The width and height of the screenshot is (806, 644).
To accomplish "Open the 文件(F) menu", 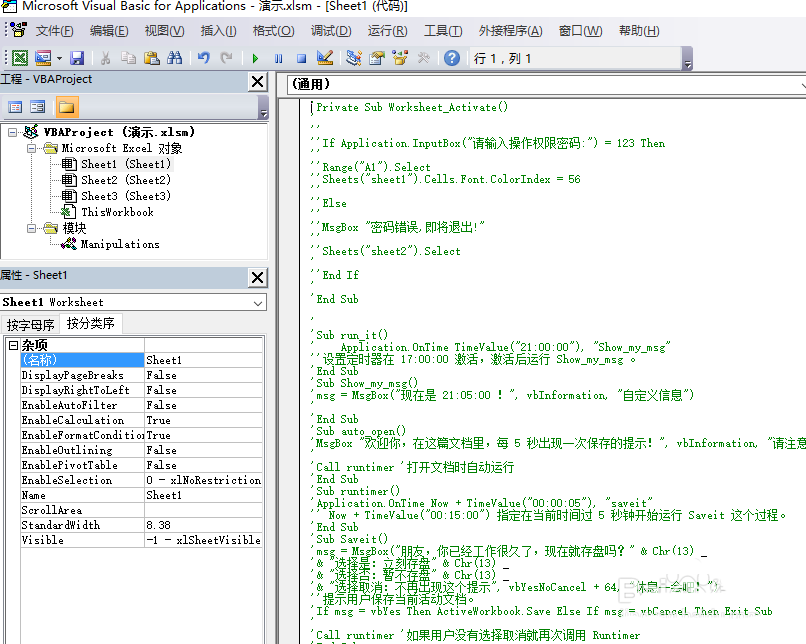I will [x=54, y=31].
